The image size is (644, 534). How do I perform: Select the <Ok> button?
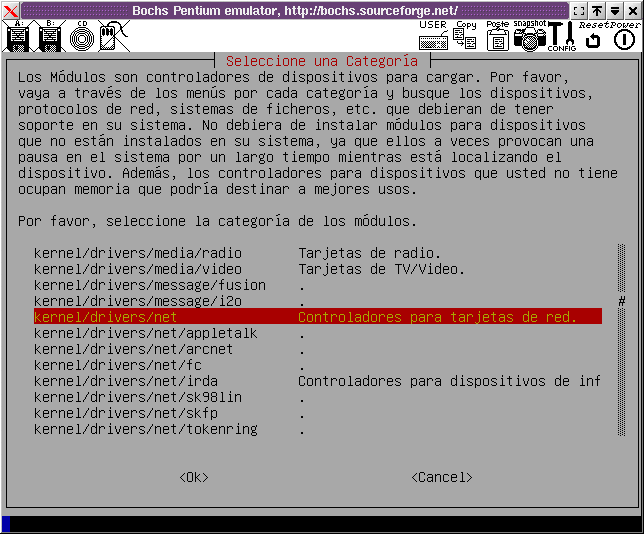pyautogui.click(x=193, y=477)
